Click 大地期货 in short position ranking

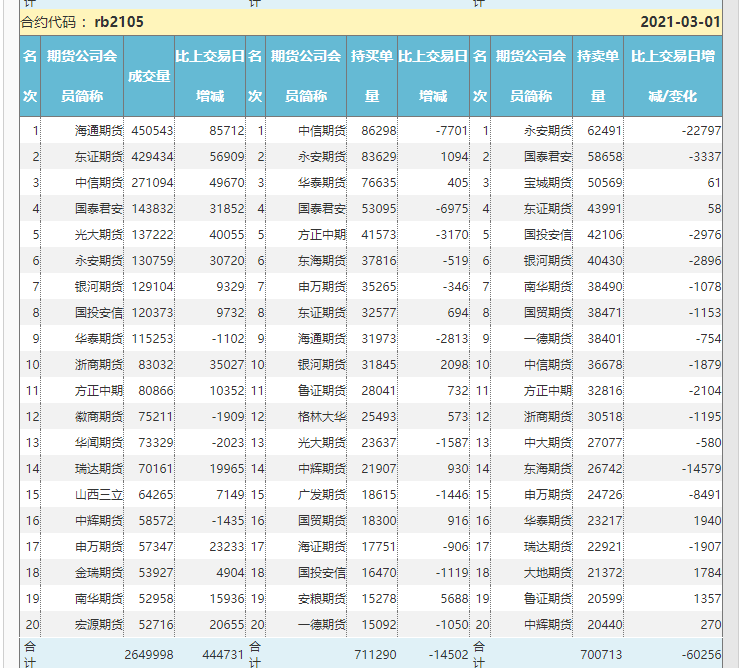point(548,573)
